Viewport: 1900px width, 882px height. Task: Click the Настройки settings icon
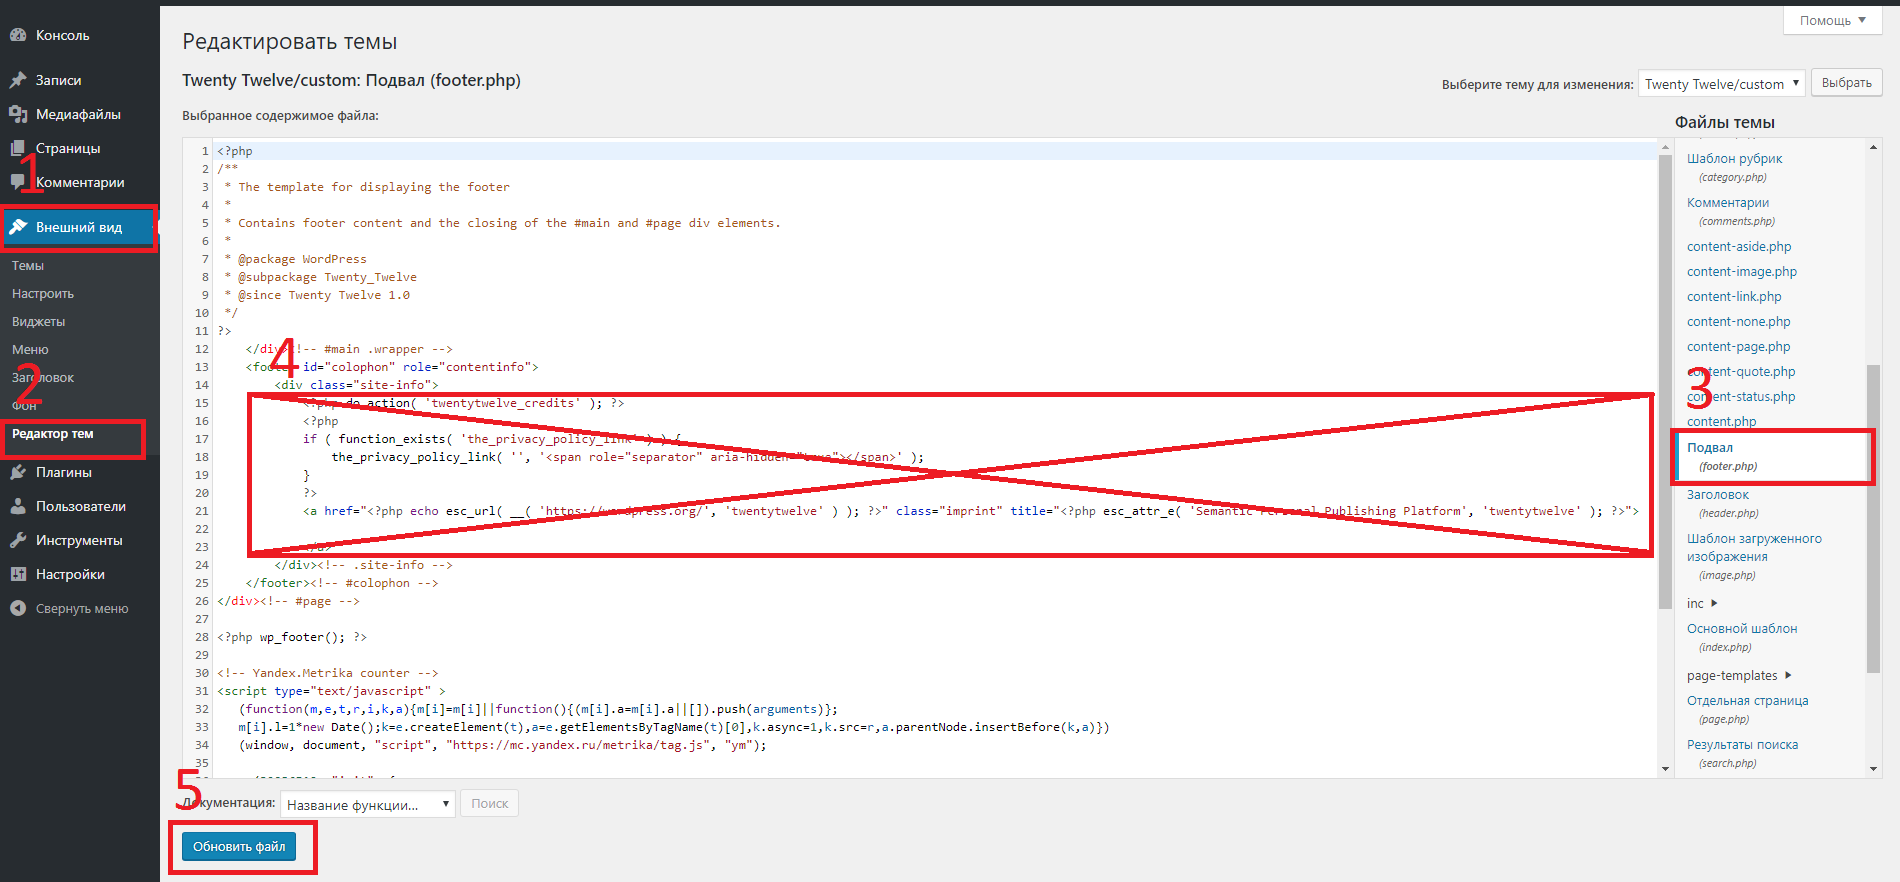click(x=18, y=574)
